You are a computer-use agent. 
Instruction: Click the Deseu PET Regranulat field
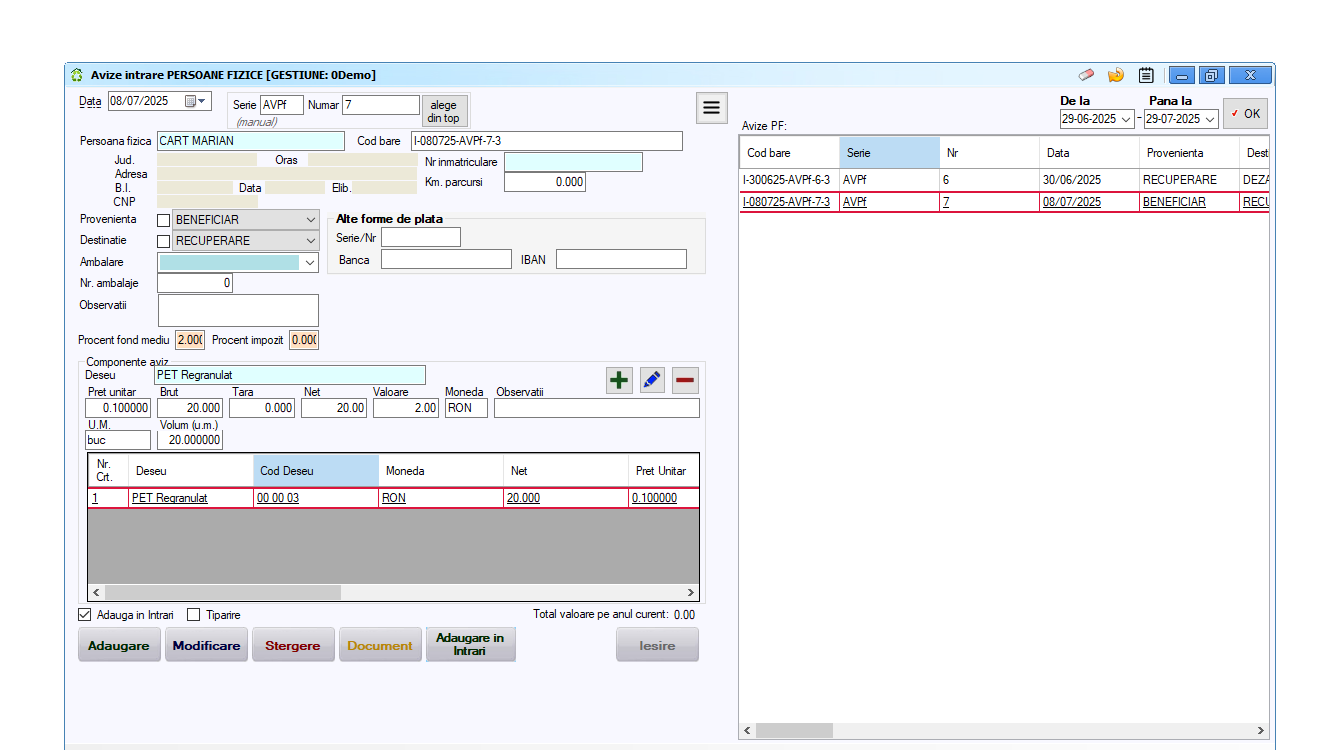289,375
